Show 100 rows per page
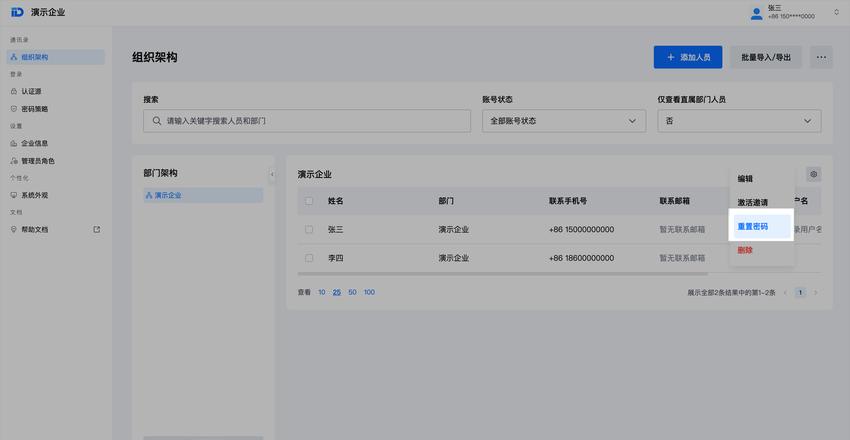Image resolution: width=850 pixels, height=440 pixels. [x=369, y=292]
